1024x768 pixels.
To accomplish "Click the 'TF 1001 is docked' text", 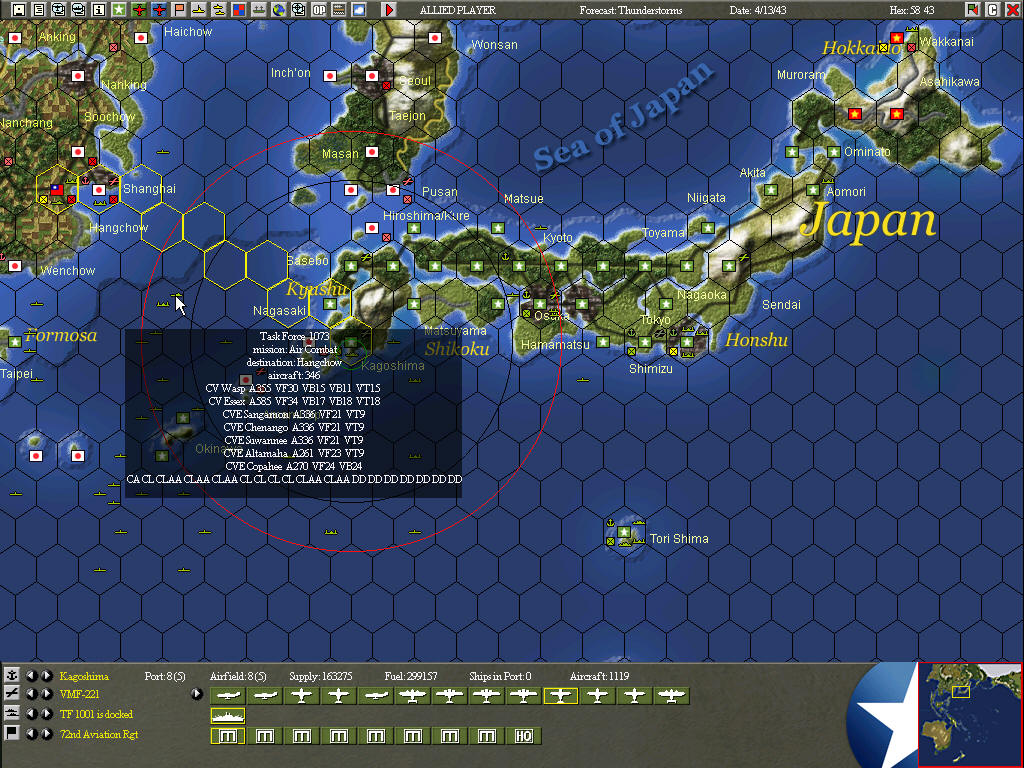I will click(x=96, y=714).
